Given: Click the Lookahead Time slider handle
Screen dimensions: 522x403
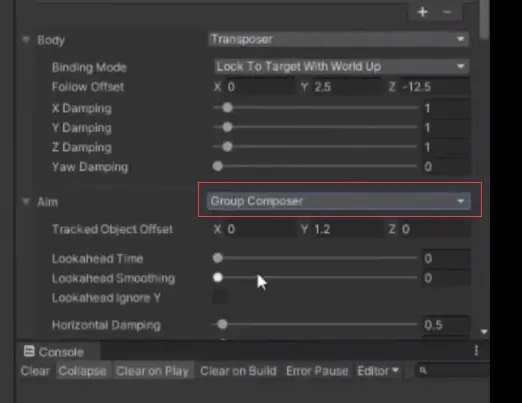Looking at the screenshot, I should coord(218,258).
